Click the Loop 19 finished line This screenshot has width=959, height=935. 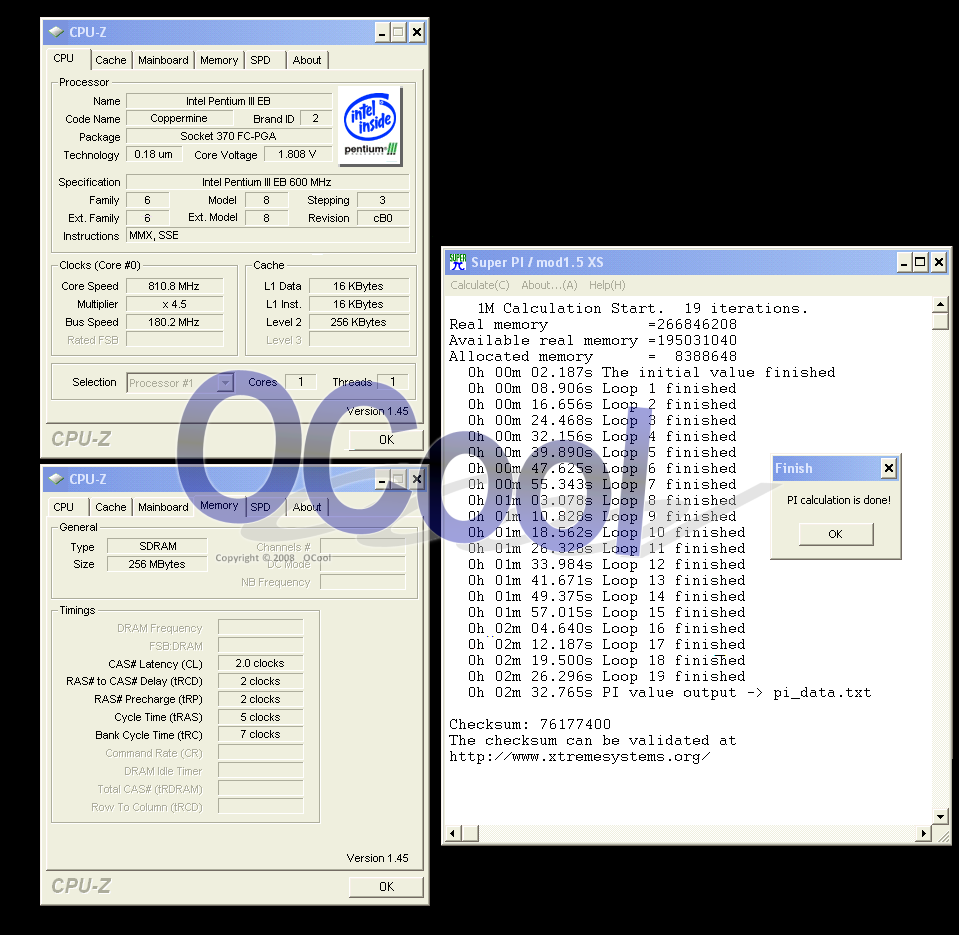coord(607,676)
